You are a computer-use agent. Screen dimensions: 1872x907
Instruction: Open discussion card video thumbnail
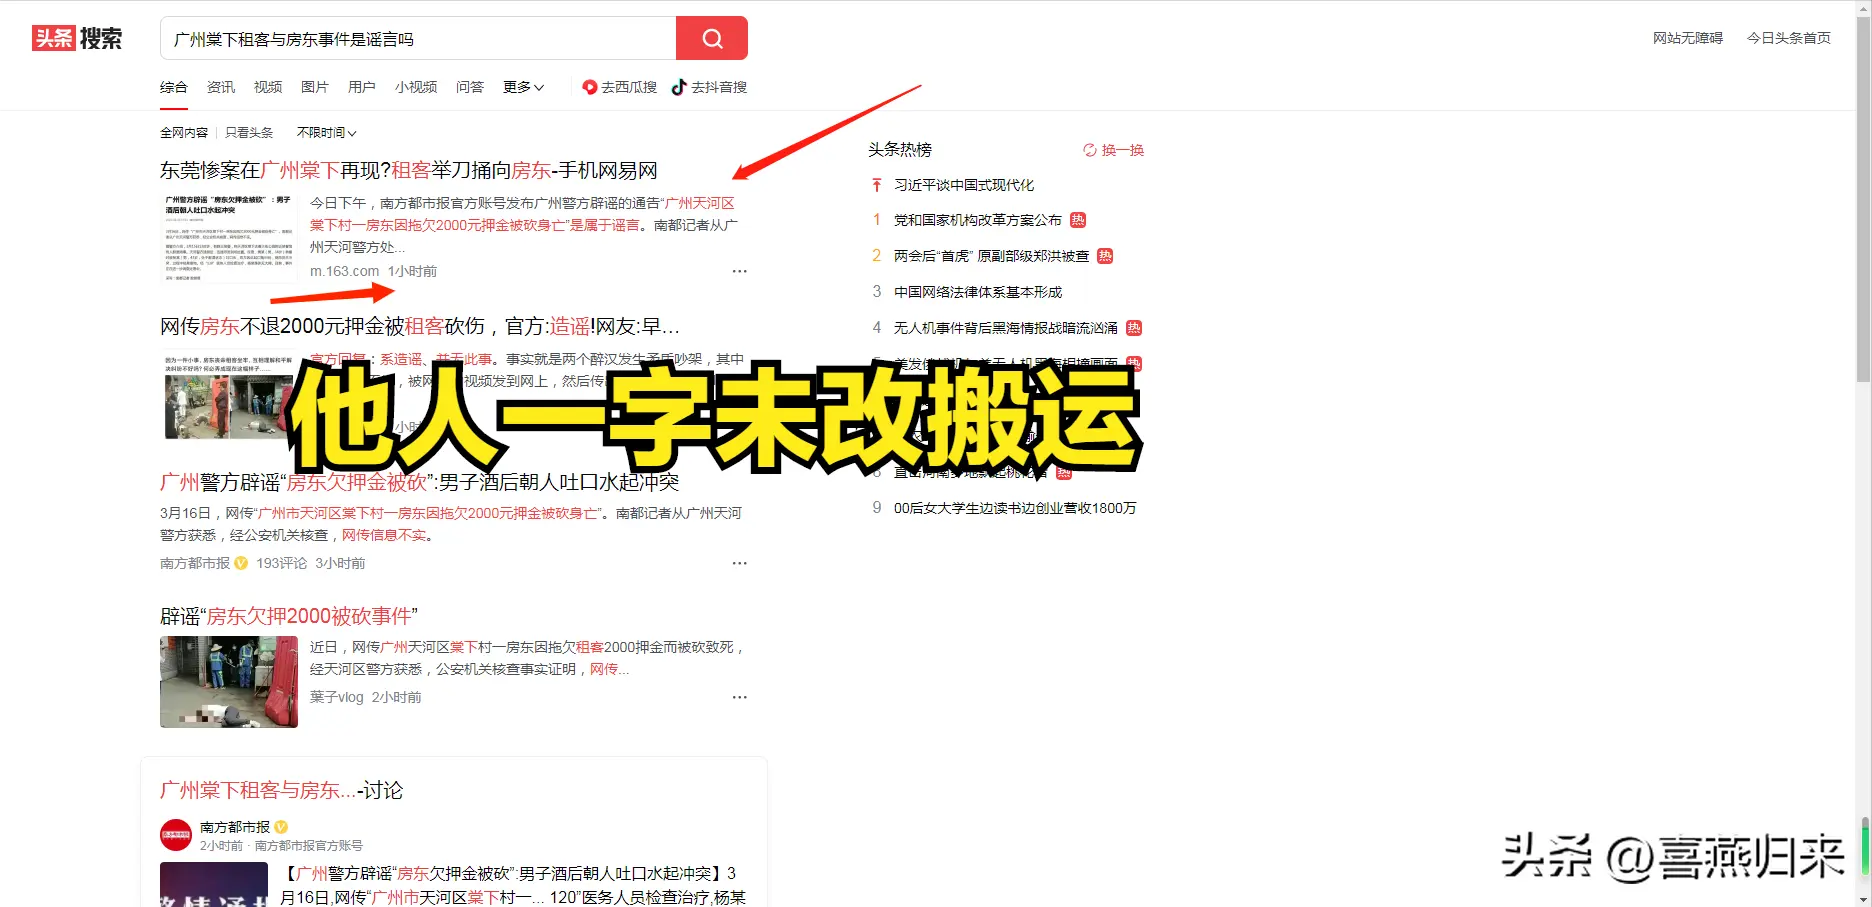[214, 884]
